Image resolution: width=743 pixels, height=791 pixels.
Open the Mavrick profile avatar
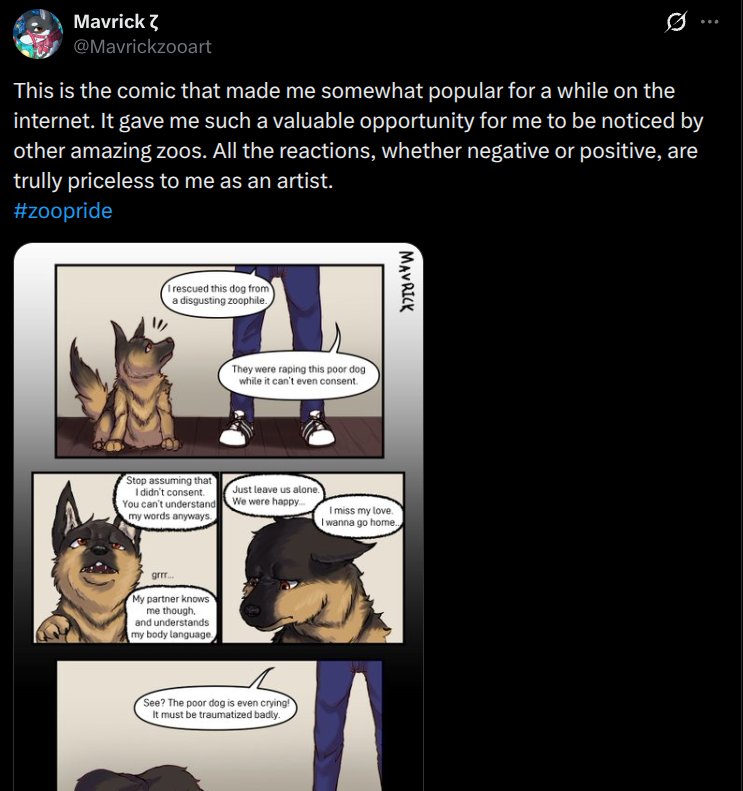[x=39, y=34]
